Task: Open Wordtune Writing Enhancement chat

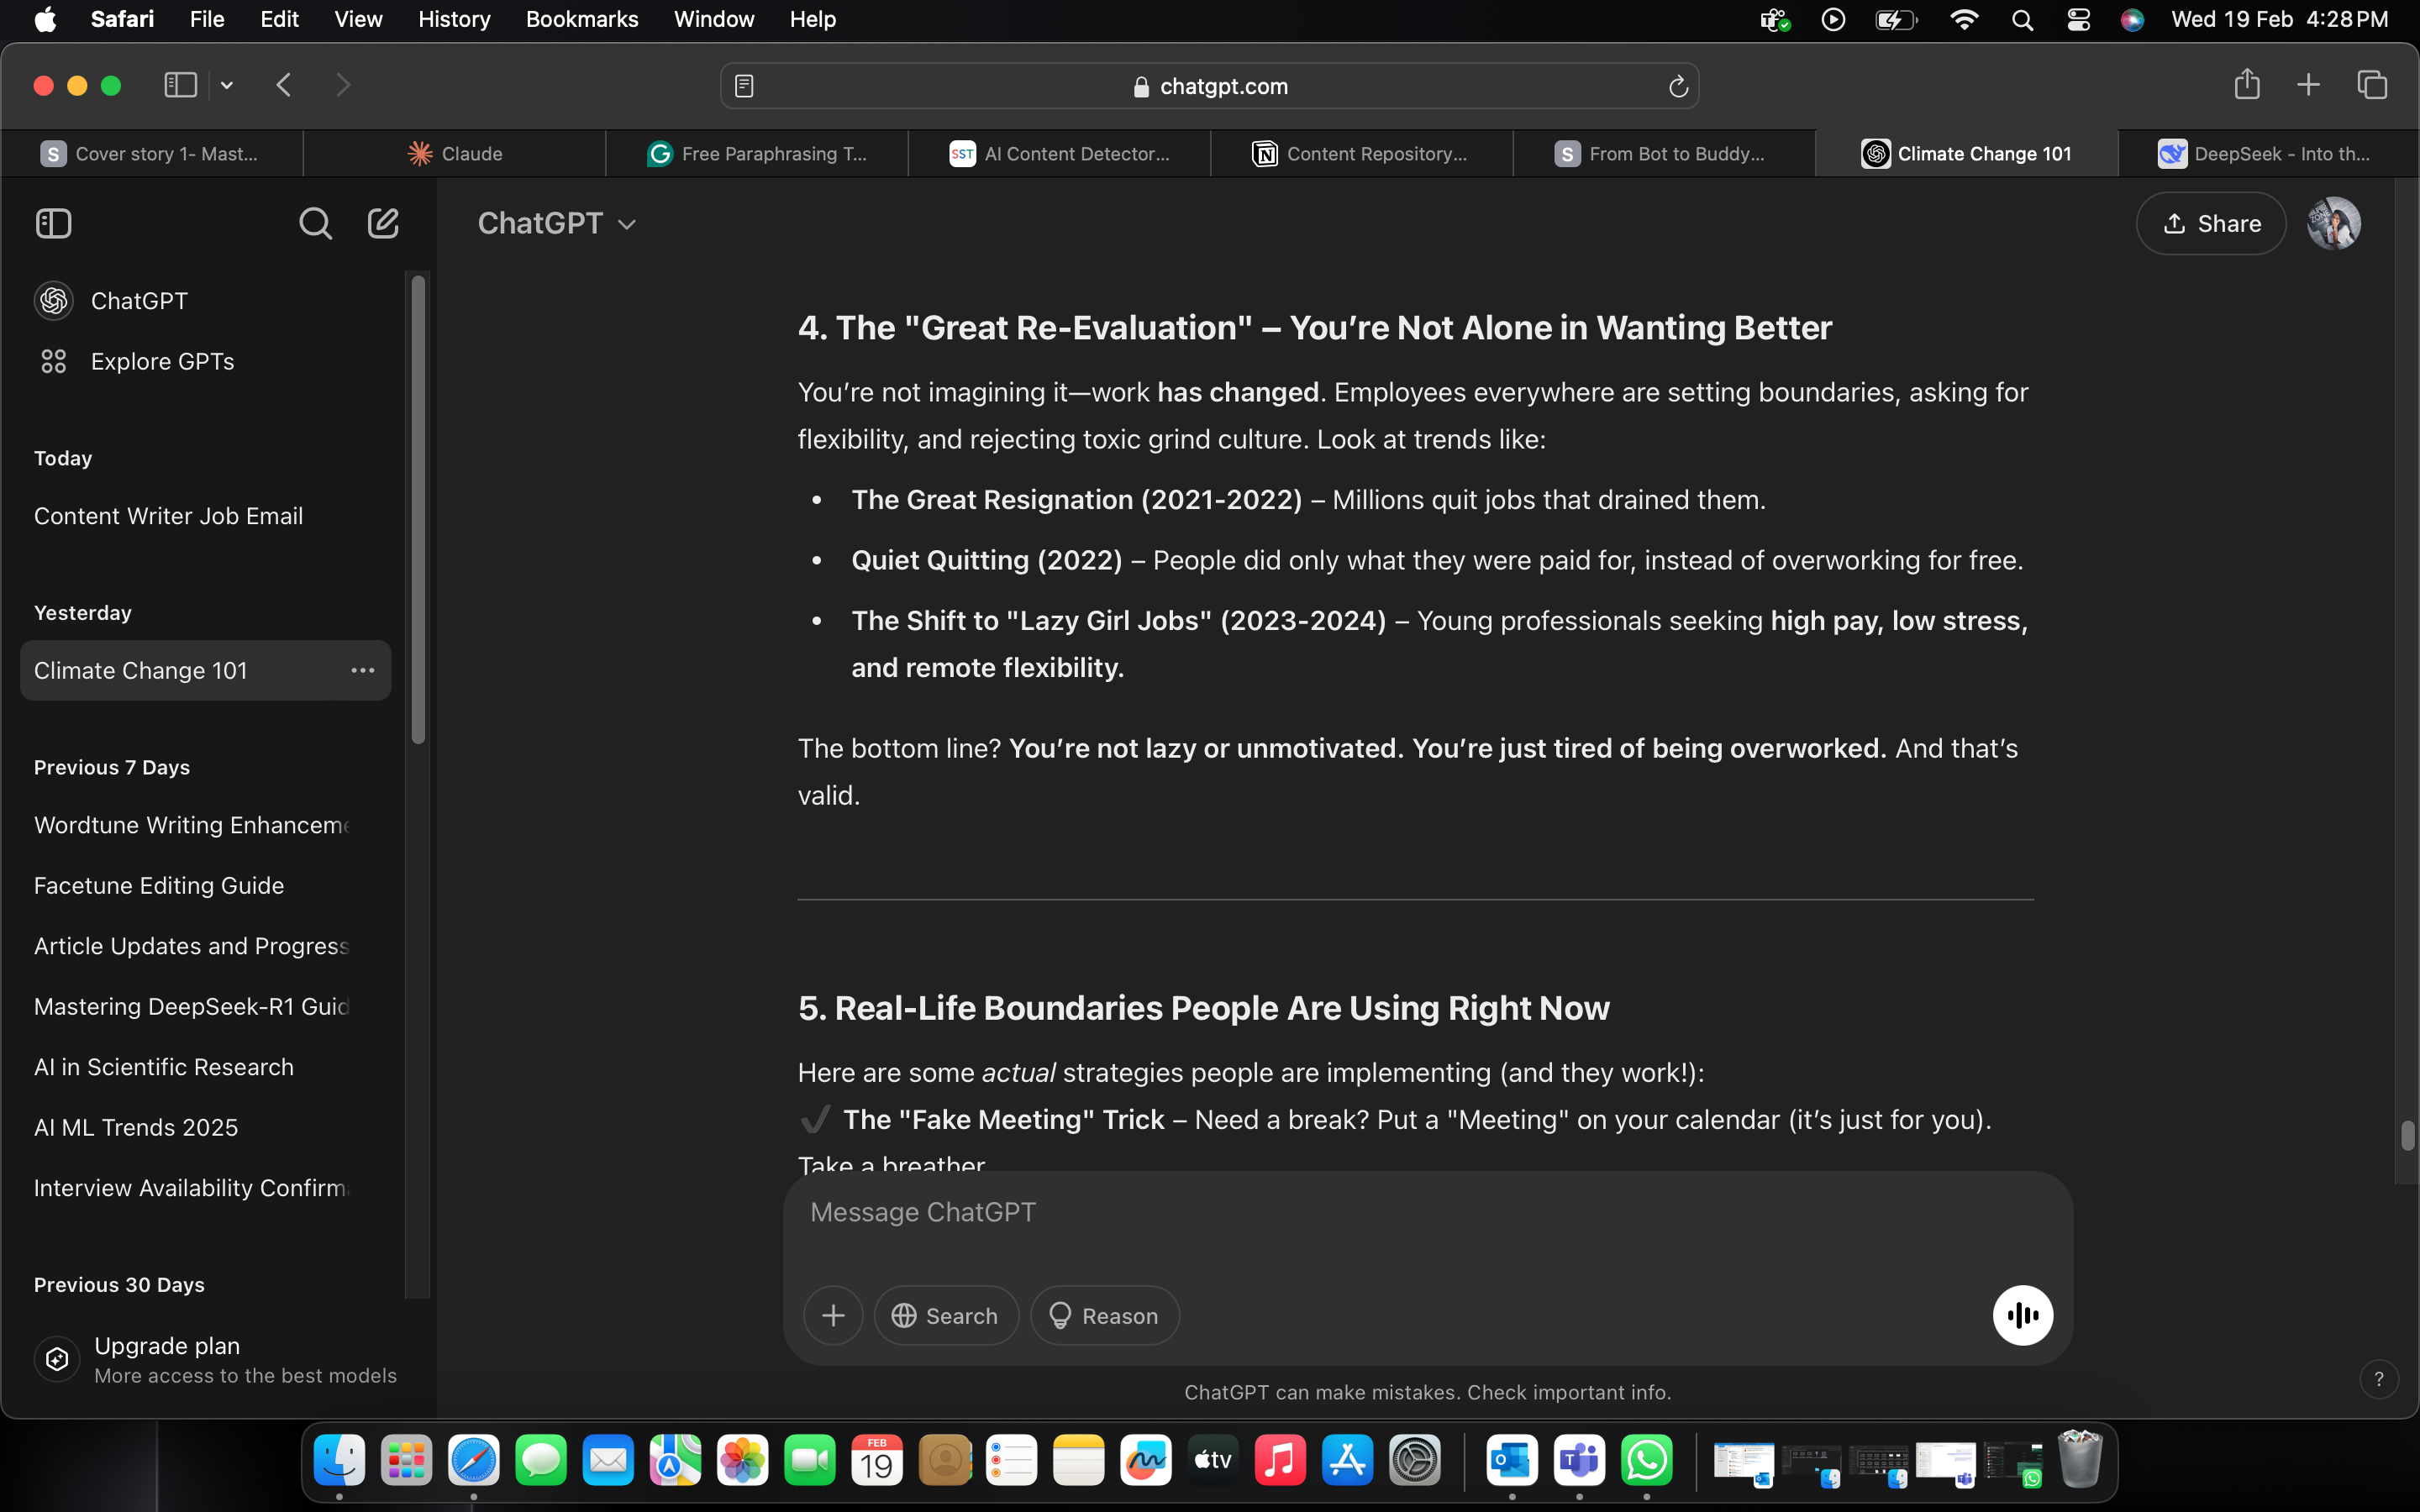Action: coord(205,825)
